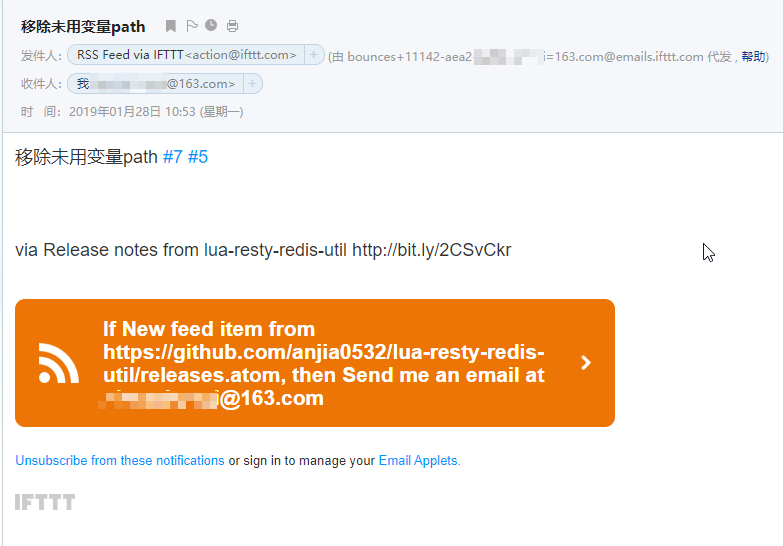Screen dimensions: 783x546
Task: Print the email using the printer icon
Action: pyautogui.click(x=232, y=26)
